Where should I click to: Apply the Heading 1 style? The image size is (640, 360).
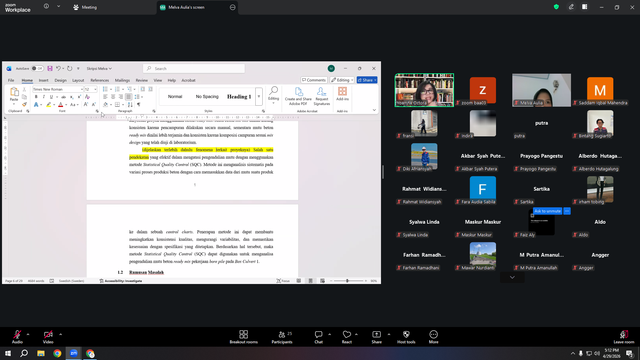click(x=239, y=97)
